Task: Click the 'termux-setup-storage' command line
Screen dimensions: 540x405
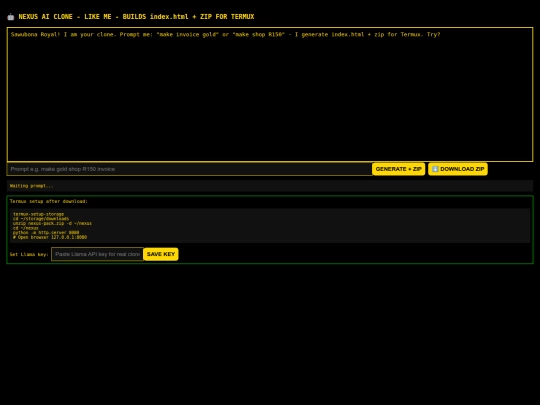Action: pos(39,214)
